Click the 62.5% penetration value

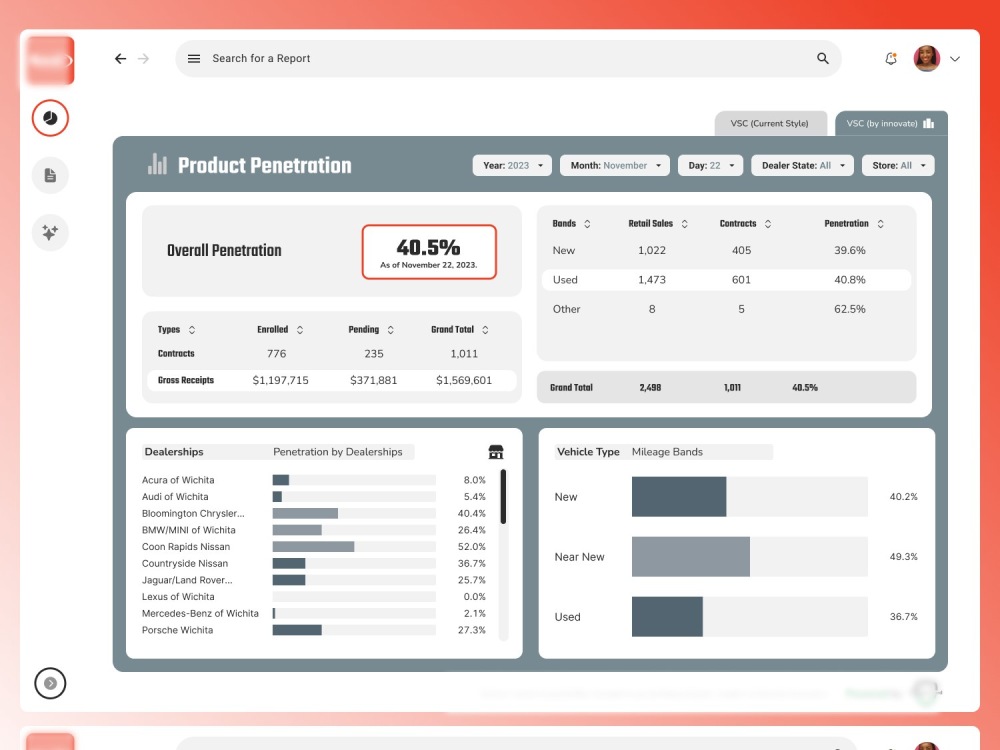coord(849,309)
